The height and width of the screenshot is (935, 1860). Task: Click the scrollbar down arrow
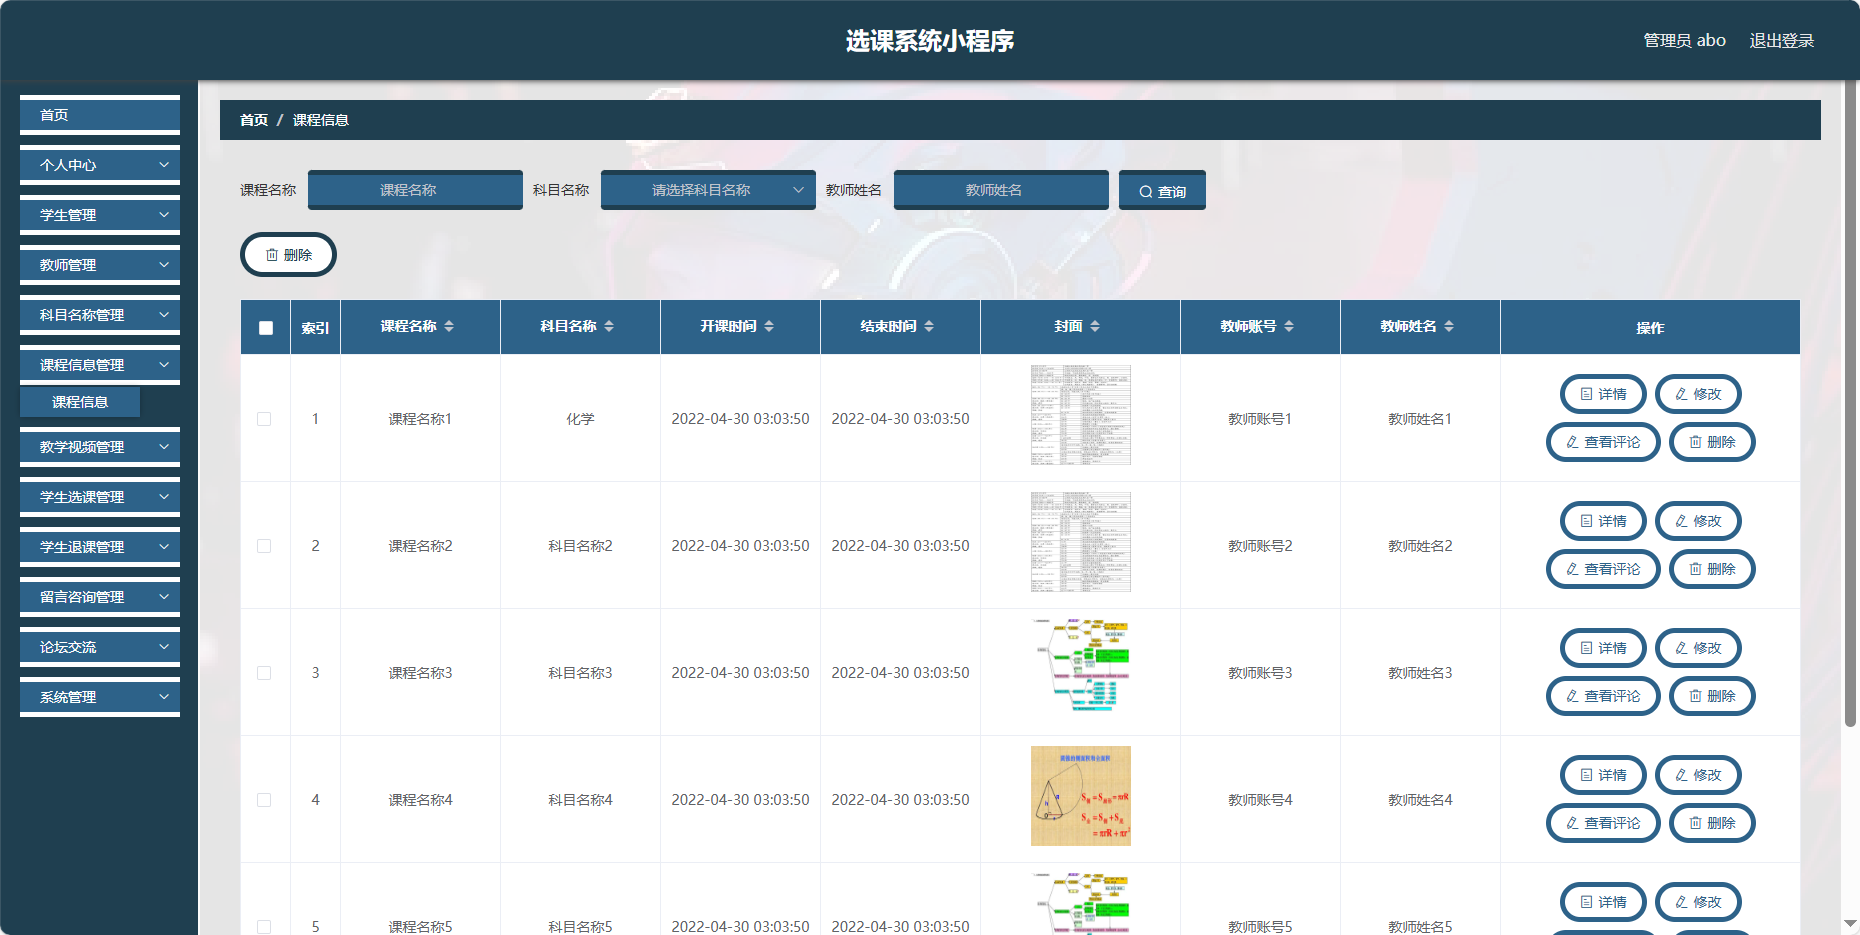click(1850, 924)
